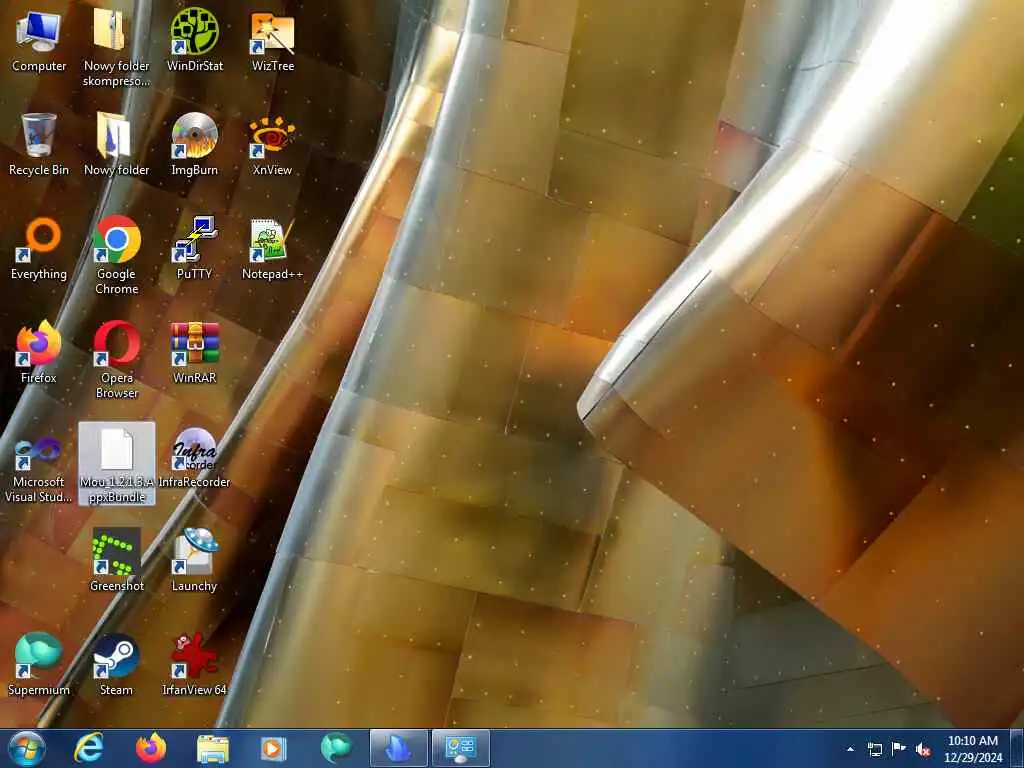This screenshot has width=1024, height=768.
Task: Open the clock showing 10:10 AM
Action: click(972, 749)
